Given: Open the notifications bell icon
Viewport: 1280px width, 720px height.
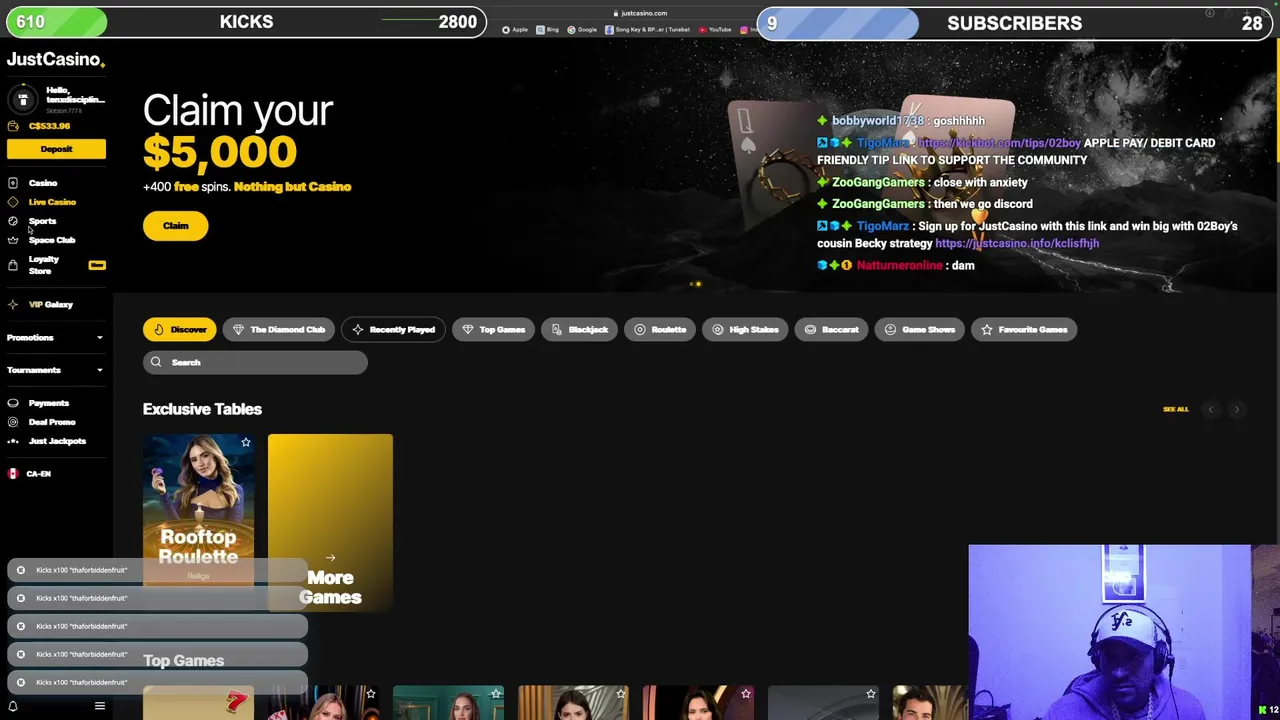Looking at the screenshot, I should coord(13,706).
